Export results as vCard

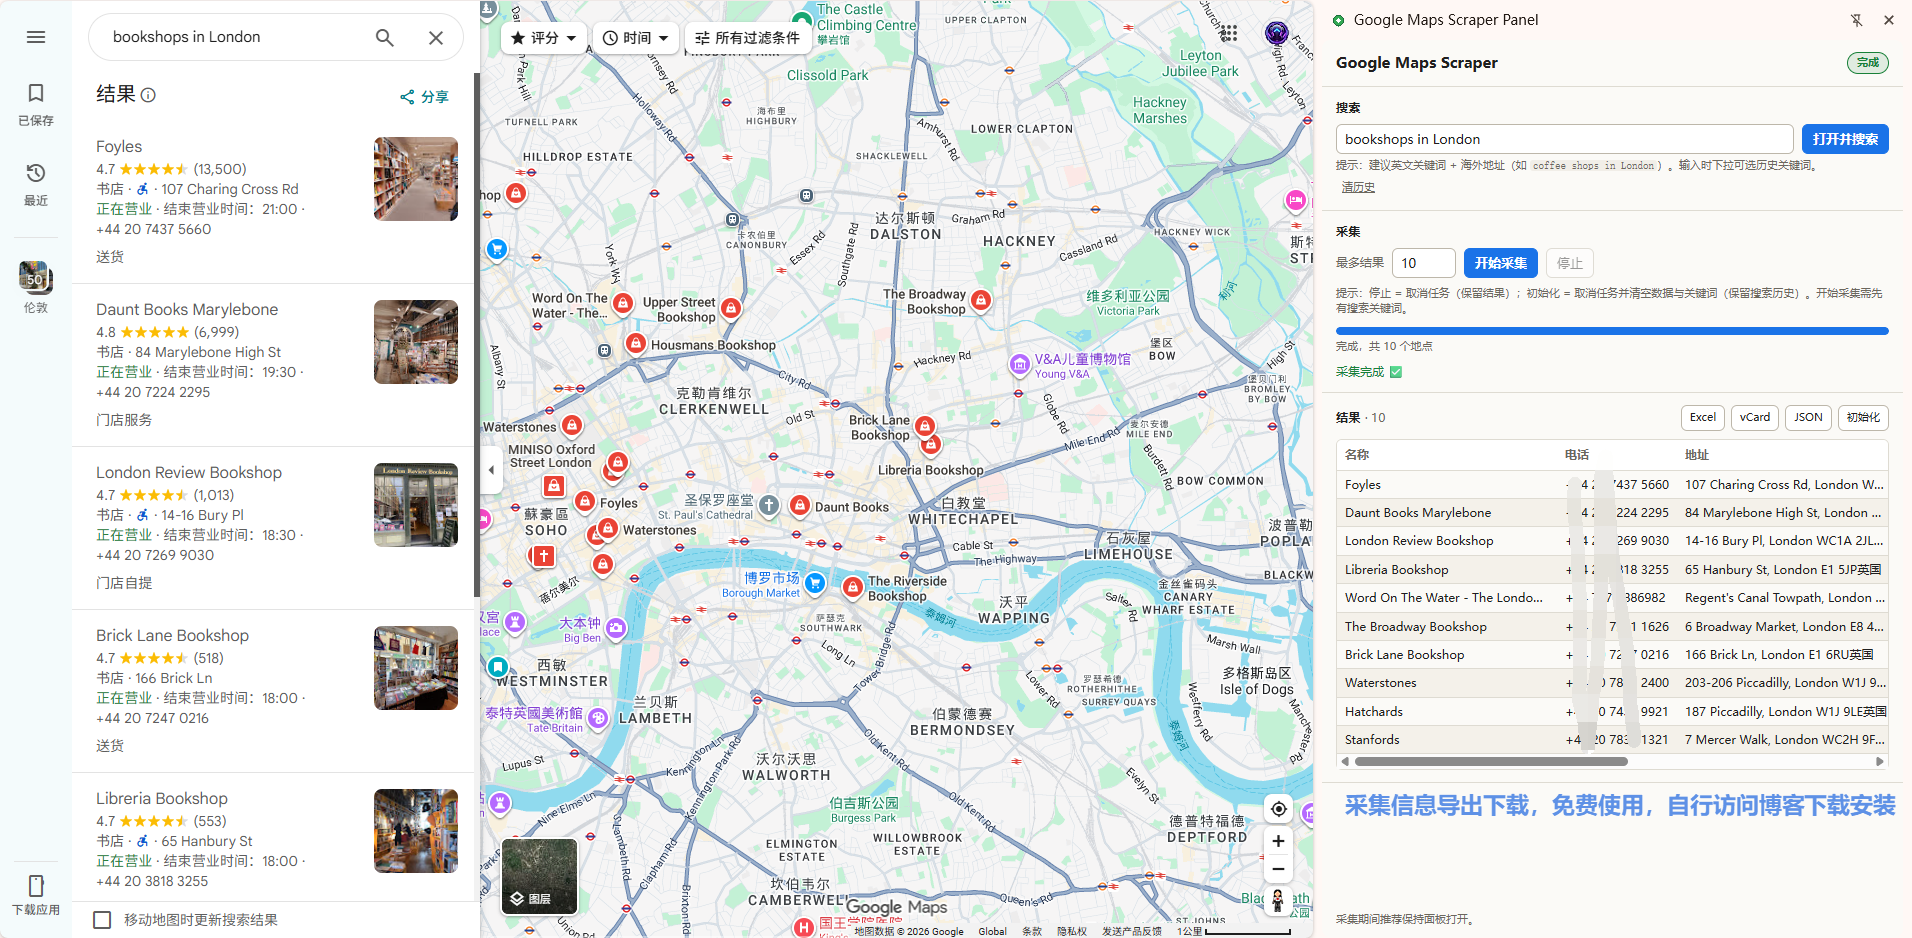[x=1754, y=418]
